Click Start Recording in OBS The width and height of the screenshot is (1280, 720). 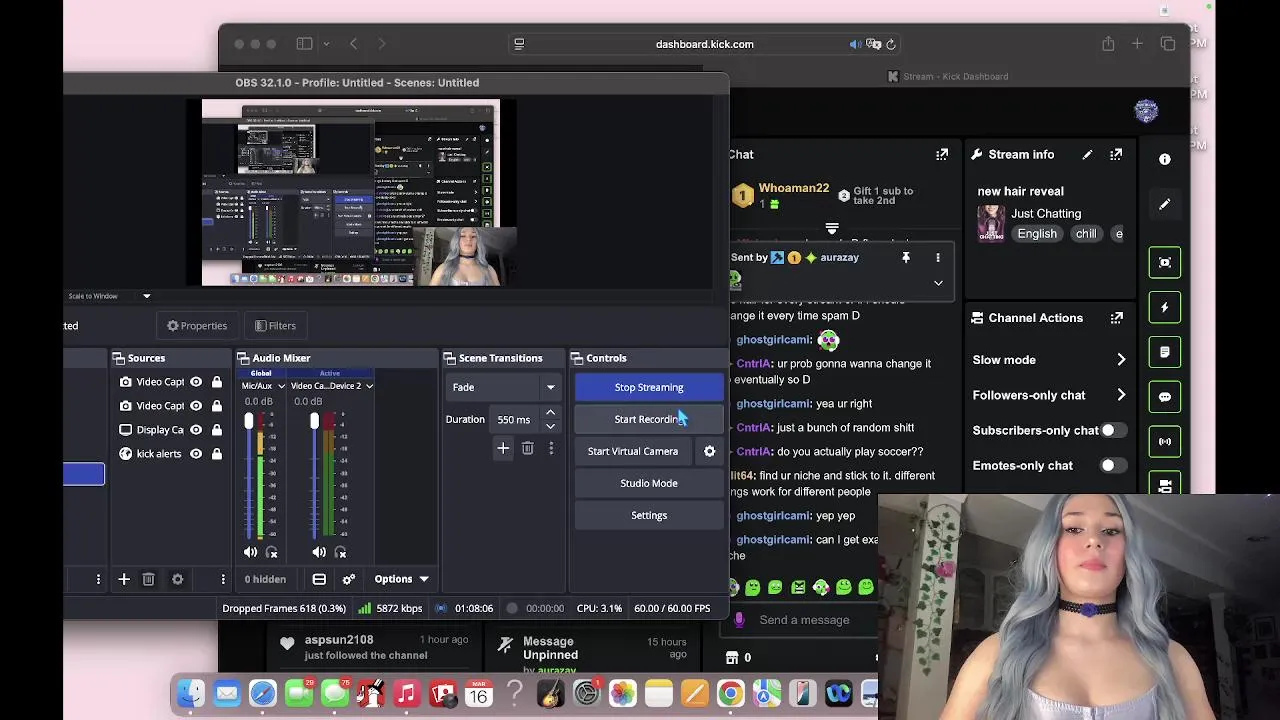pos(649,419)
